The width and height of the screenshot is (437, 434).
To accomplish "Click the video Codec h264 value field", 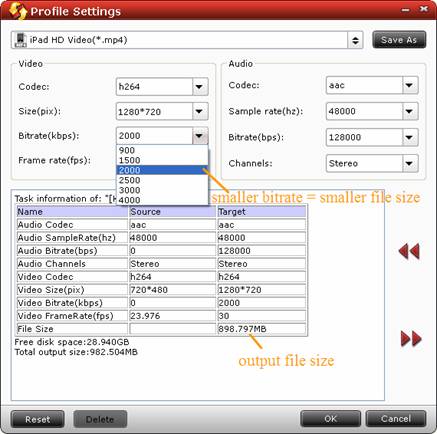I will [x=154, y=87].
